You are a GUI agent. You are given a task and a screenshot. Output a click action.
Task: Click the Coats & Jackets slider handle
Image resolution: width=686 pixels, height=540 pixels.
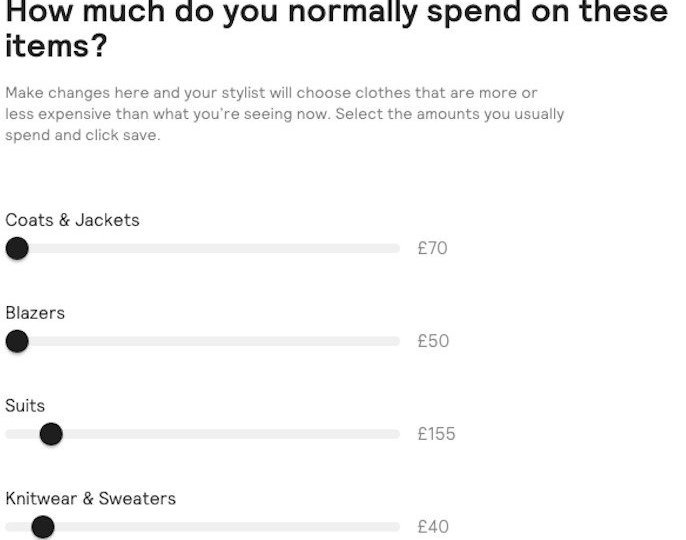pos(17,248)
